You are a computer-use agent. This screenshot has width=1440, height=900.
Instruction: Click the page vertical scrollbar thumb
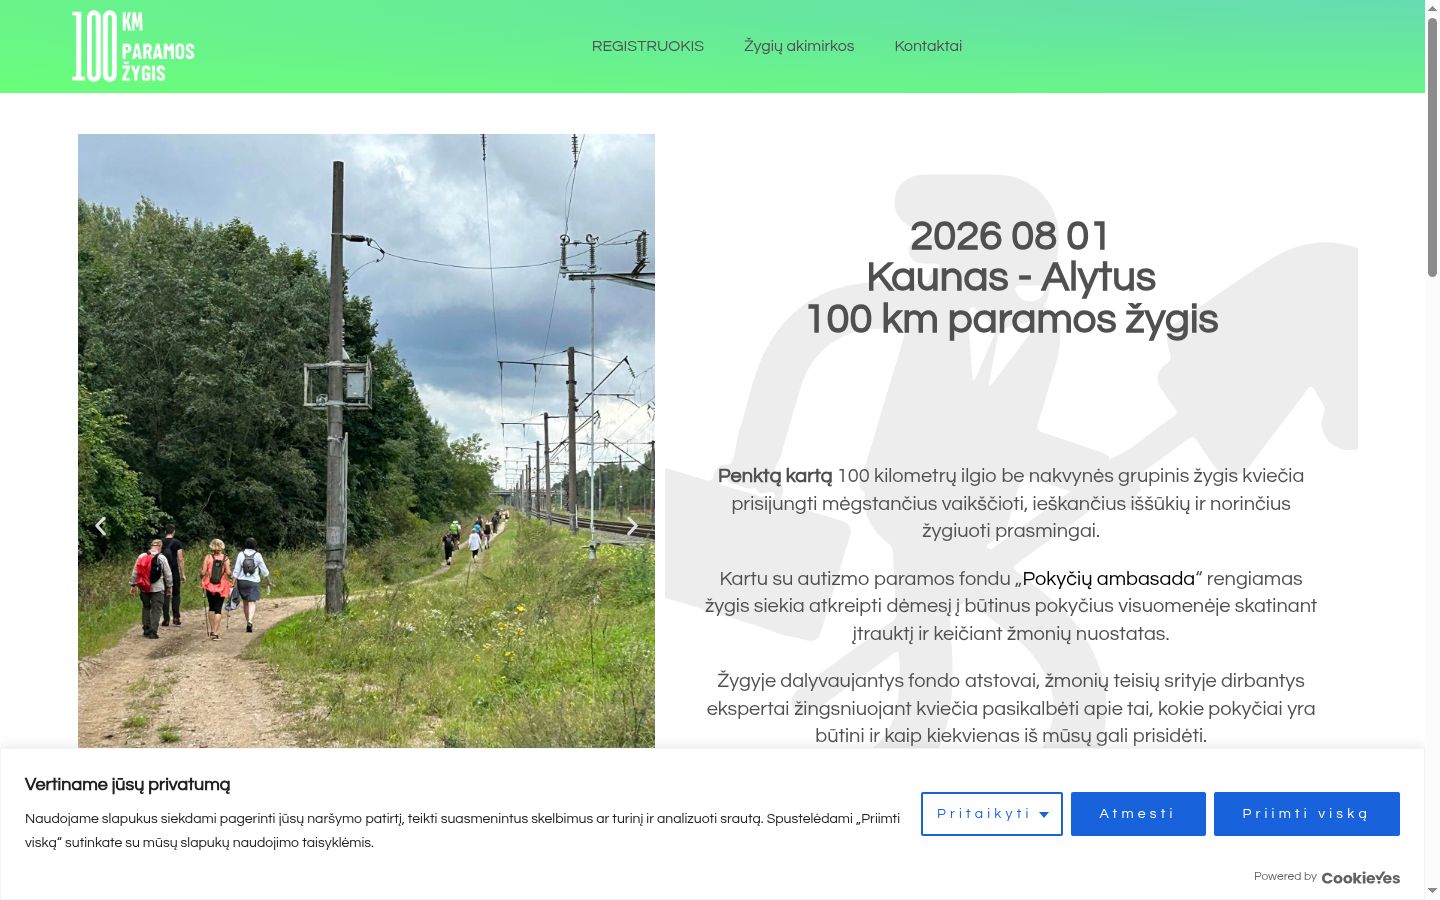click(x=1432, y=145)
